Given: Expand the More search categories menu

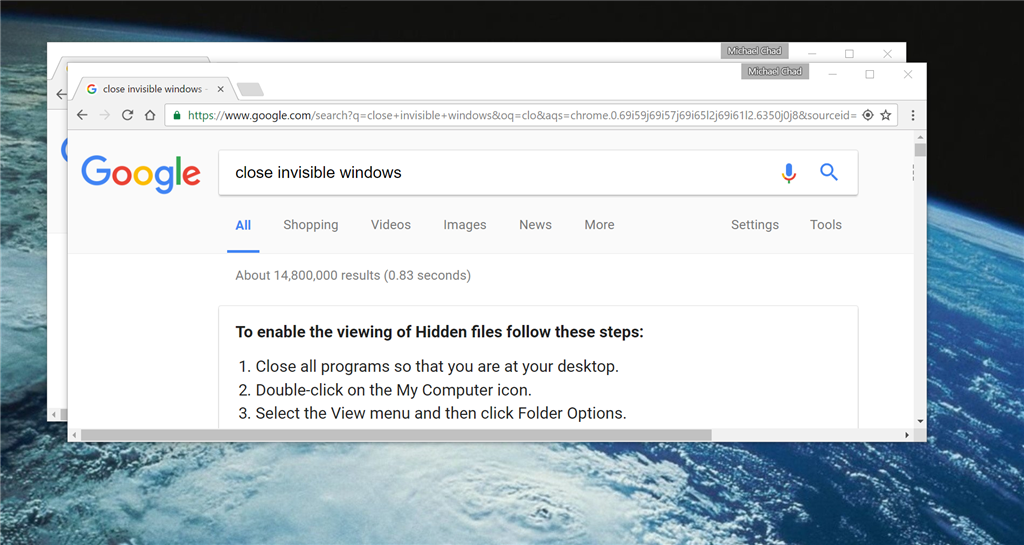Looking at the screenshot, I should pyautogui.click(x=599, y=225).
